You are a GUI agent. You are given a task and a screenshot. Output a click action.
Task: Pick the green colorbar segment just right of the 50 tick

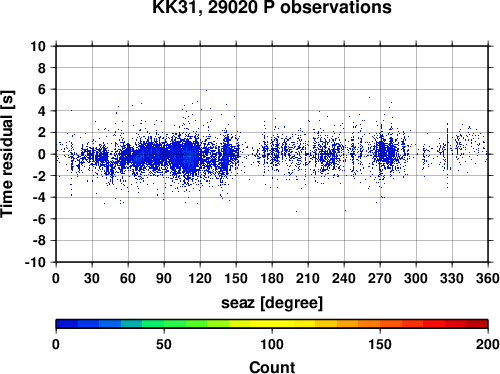tap(175, 324)
